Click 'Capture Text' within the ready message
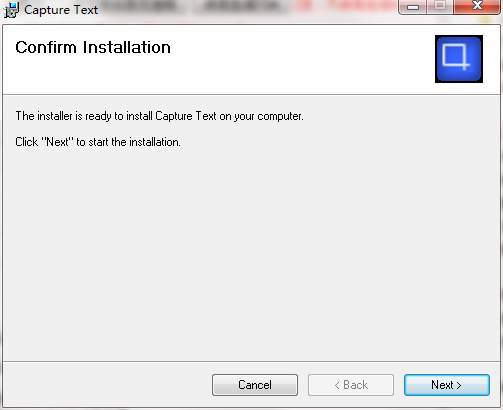 186,116
